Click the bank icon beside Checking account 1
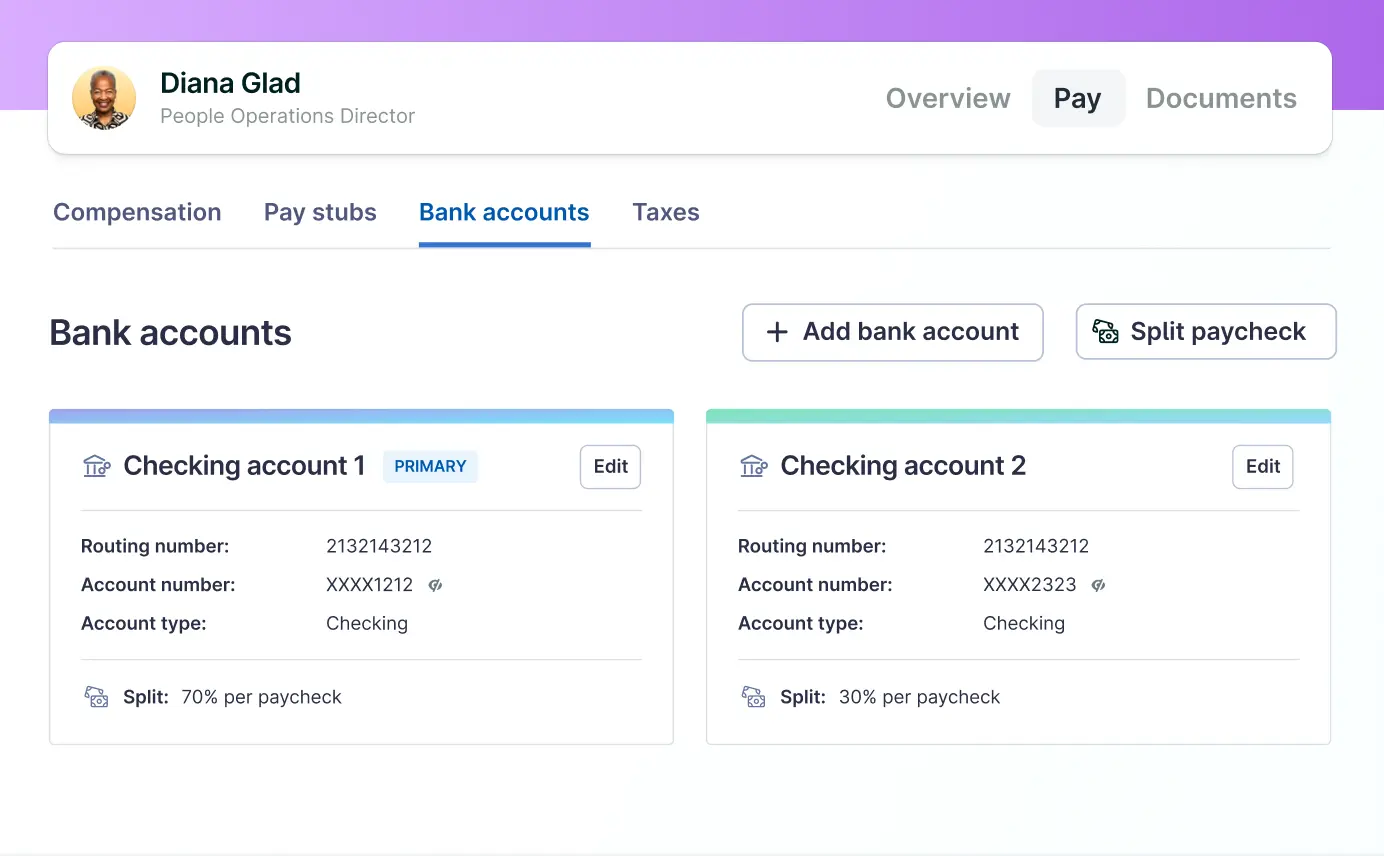 point(96,466)
